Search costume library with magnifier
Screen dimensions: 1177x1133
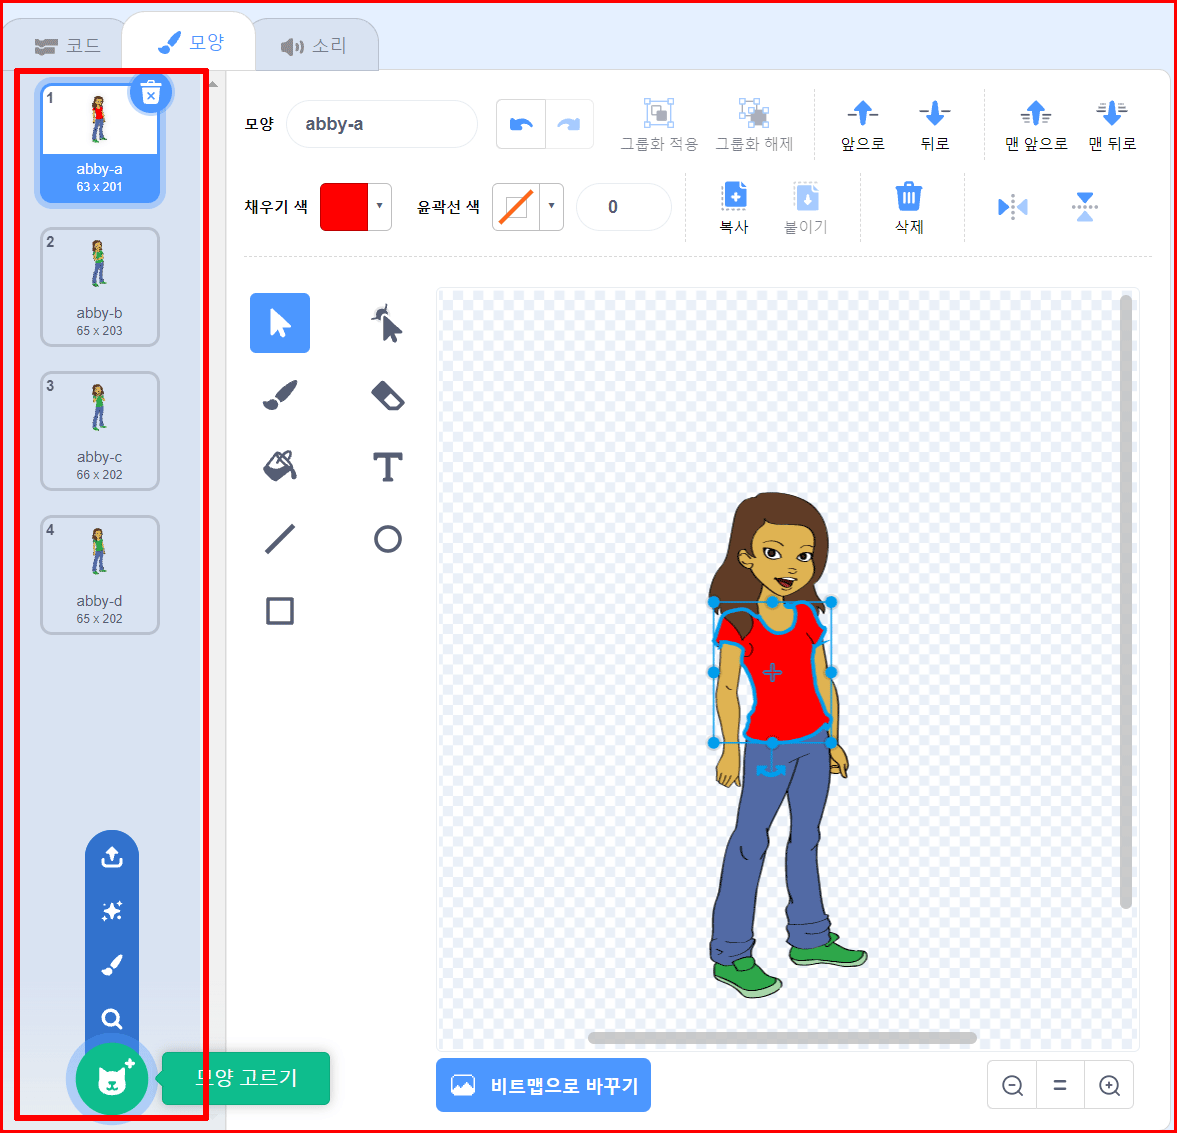click(112, 1019)
